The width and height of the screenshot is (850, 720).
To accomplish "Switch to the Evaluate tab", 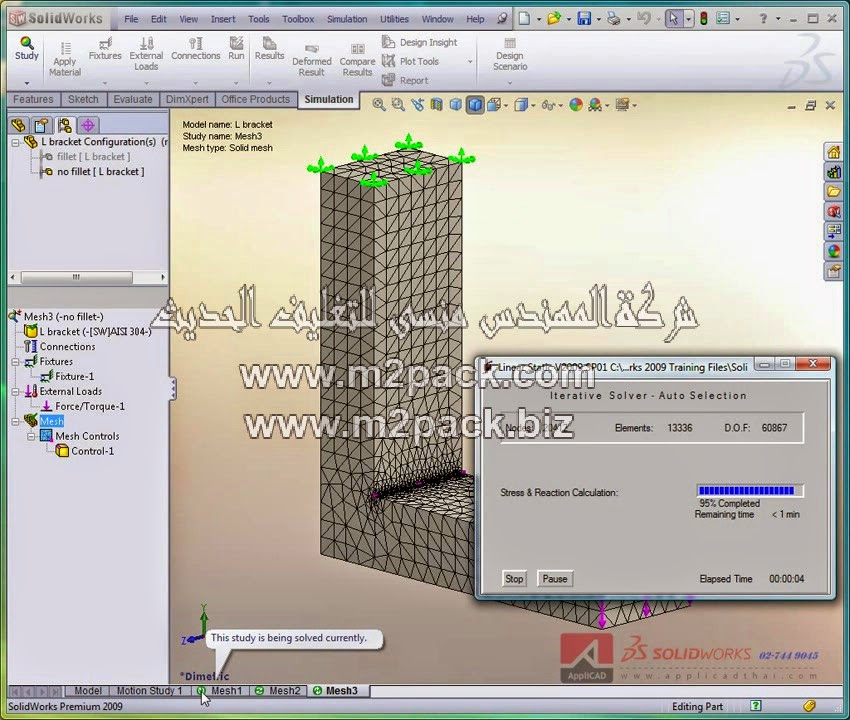I will (x=133, y=99).
